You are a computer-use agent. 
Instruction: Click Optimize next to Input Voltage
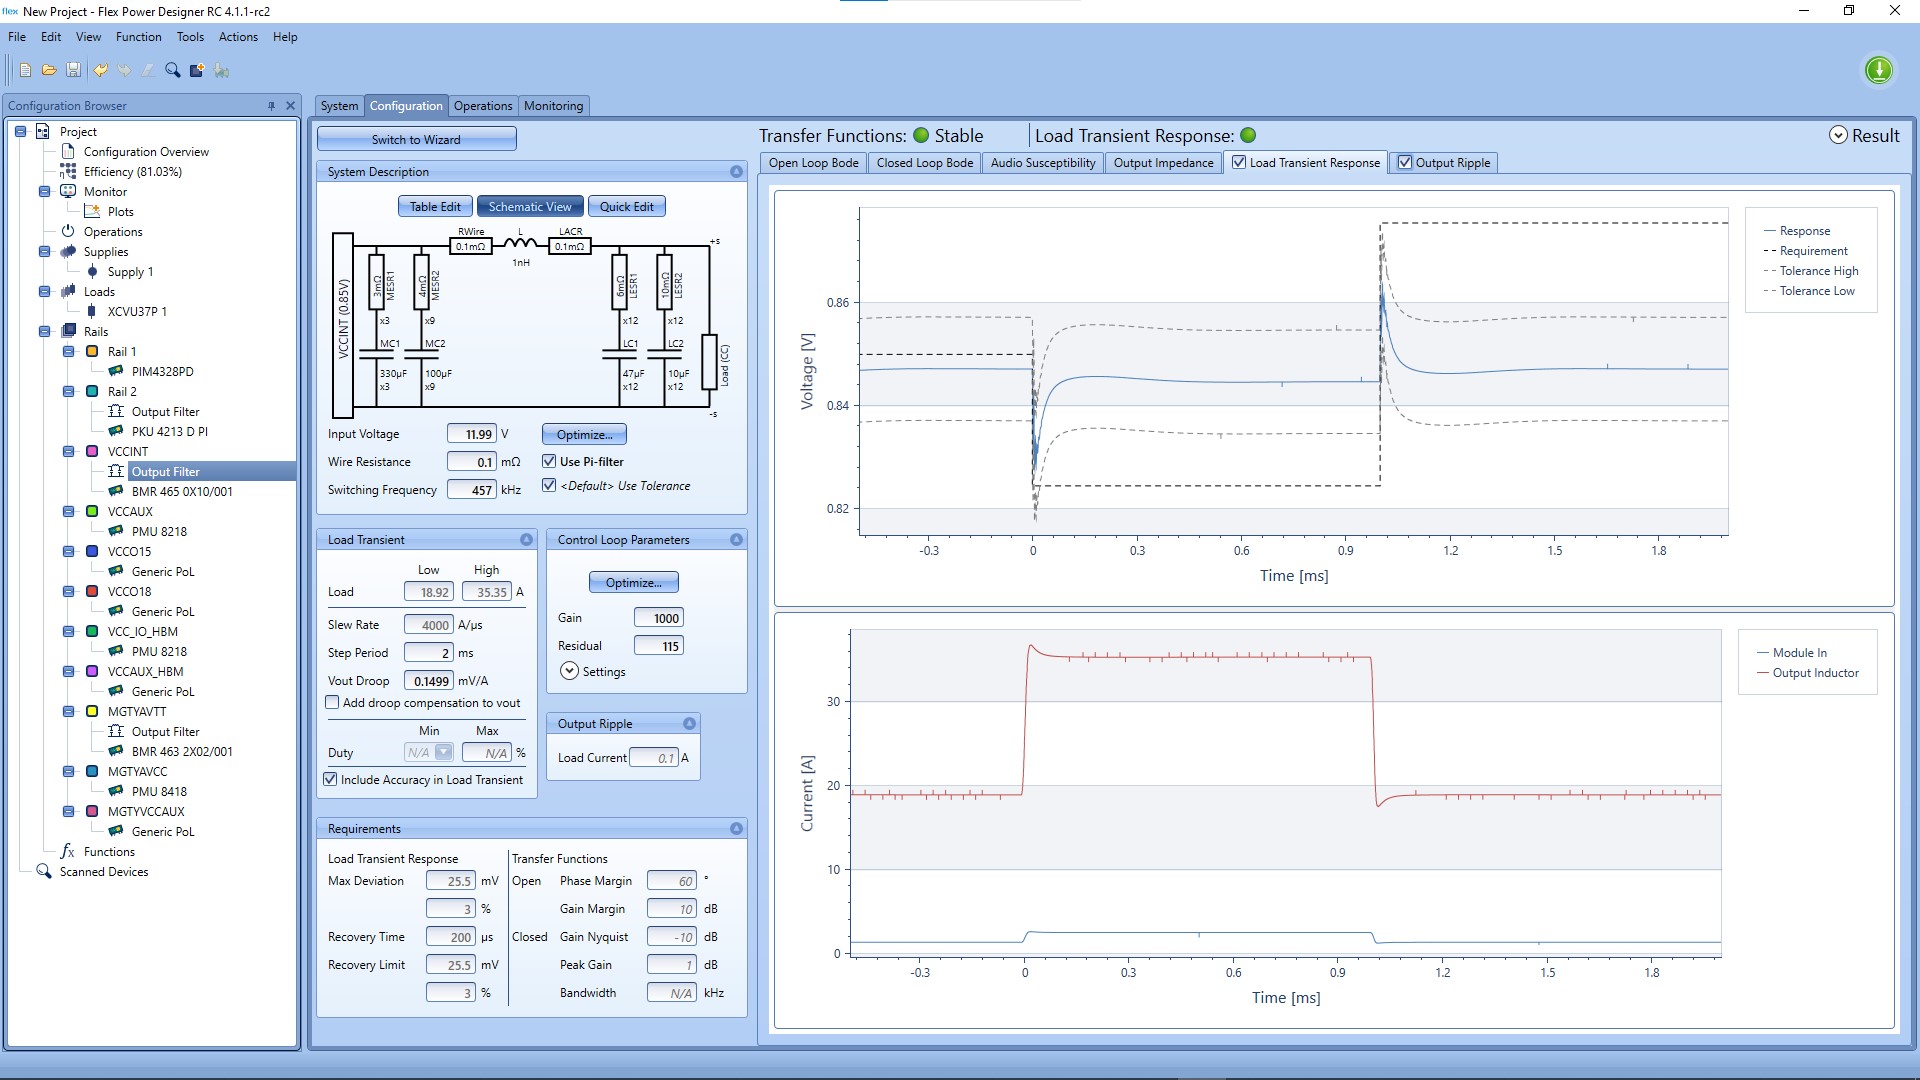584,434
